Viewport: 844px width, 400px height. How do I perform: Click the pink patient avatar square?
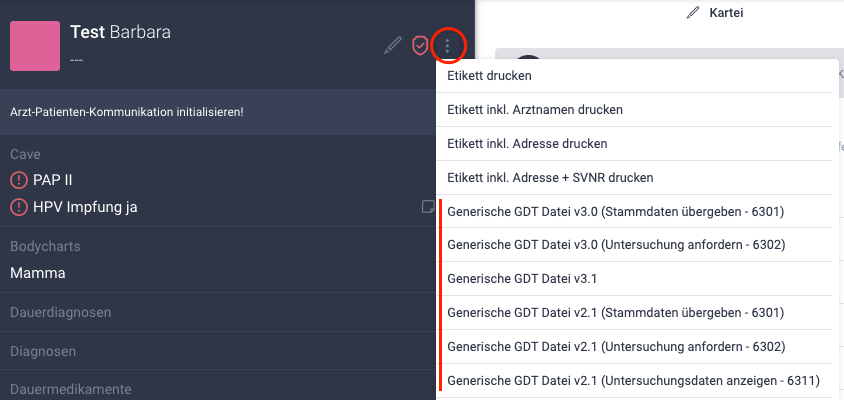point(35,46)
